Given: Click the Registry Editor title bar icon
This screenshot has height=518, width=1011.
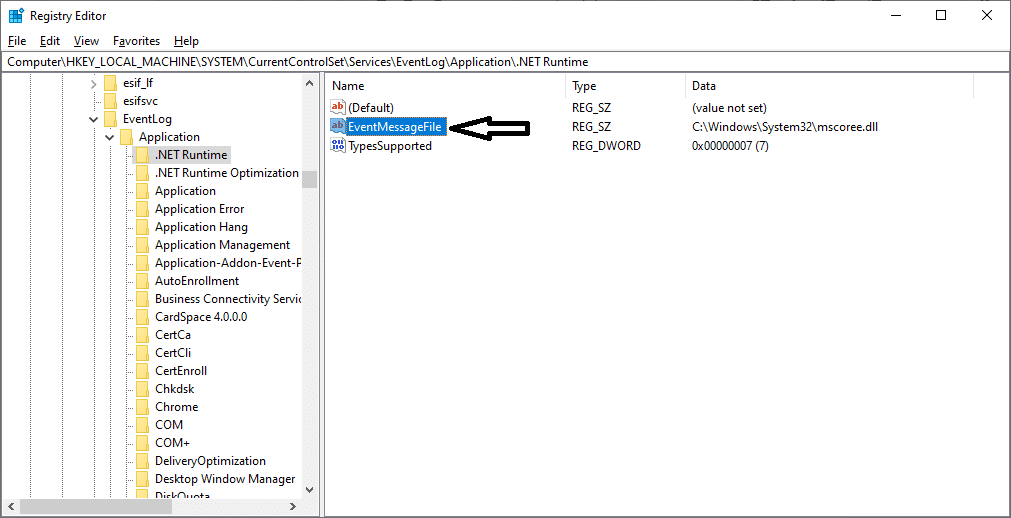Looking at the screenshot, I should 16,15.
